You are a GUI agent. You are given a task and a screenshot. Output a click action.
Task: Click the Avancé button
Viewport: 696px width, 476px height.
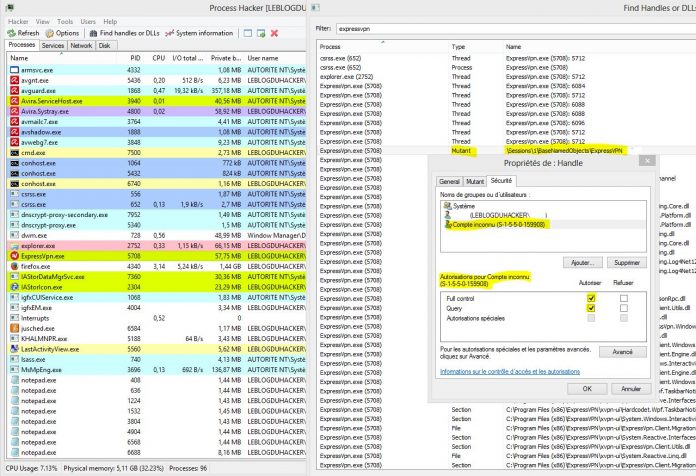[622, 352]
